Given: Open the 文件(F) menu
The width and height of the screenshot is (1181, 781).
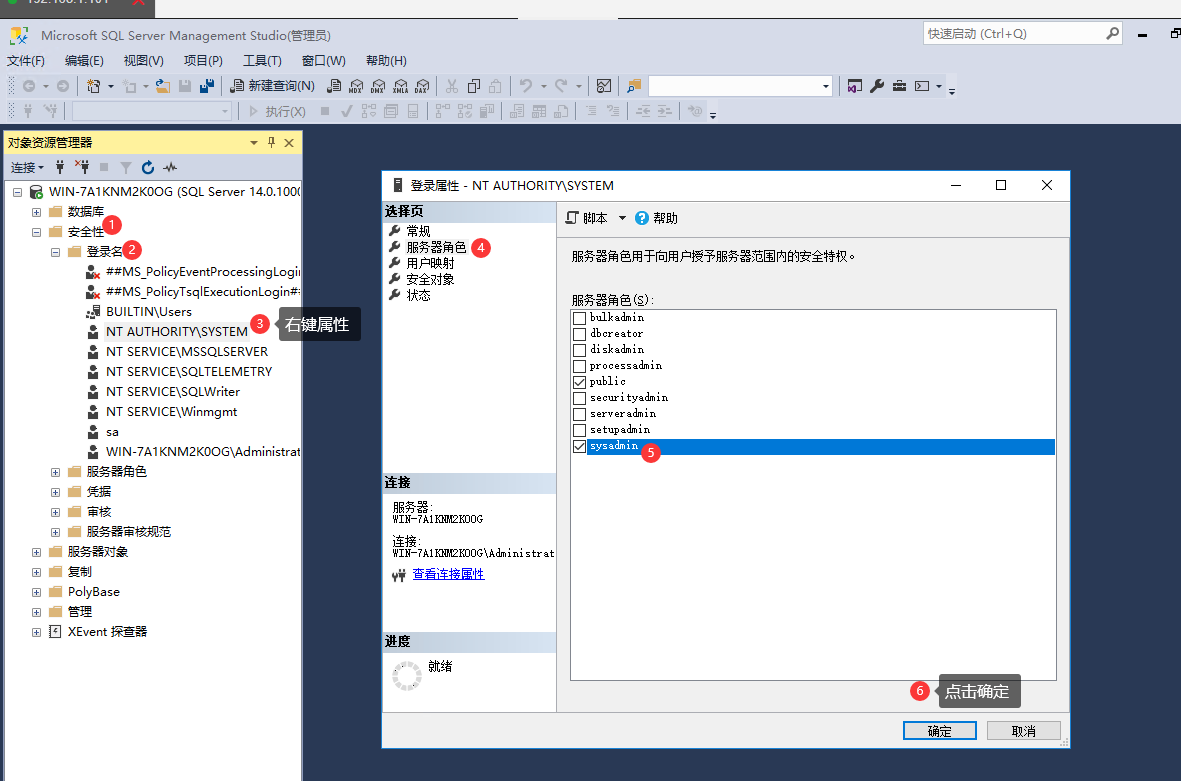Looking at the screenshot, I should pos(26,60).
